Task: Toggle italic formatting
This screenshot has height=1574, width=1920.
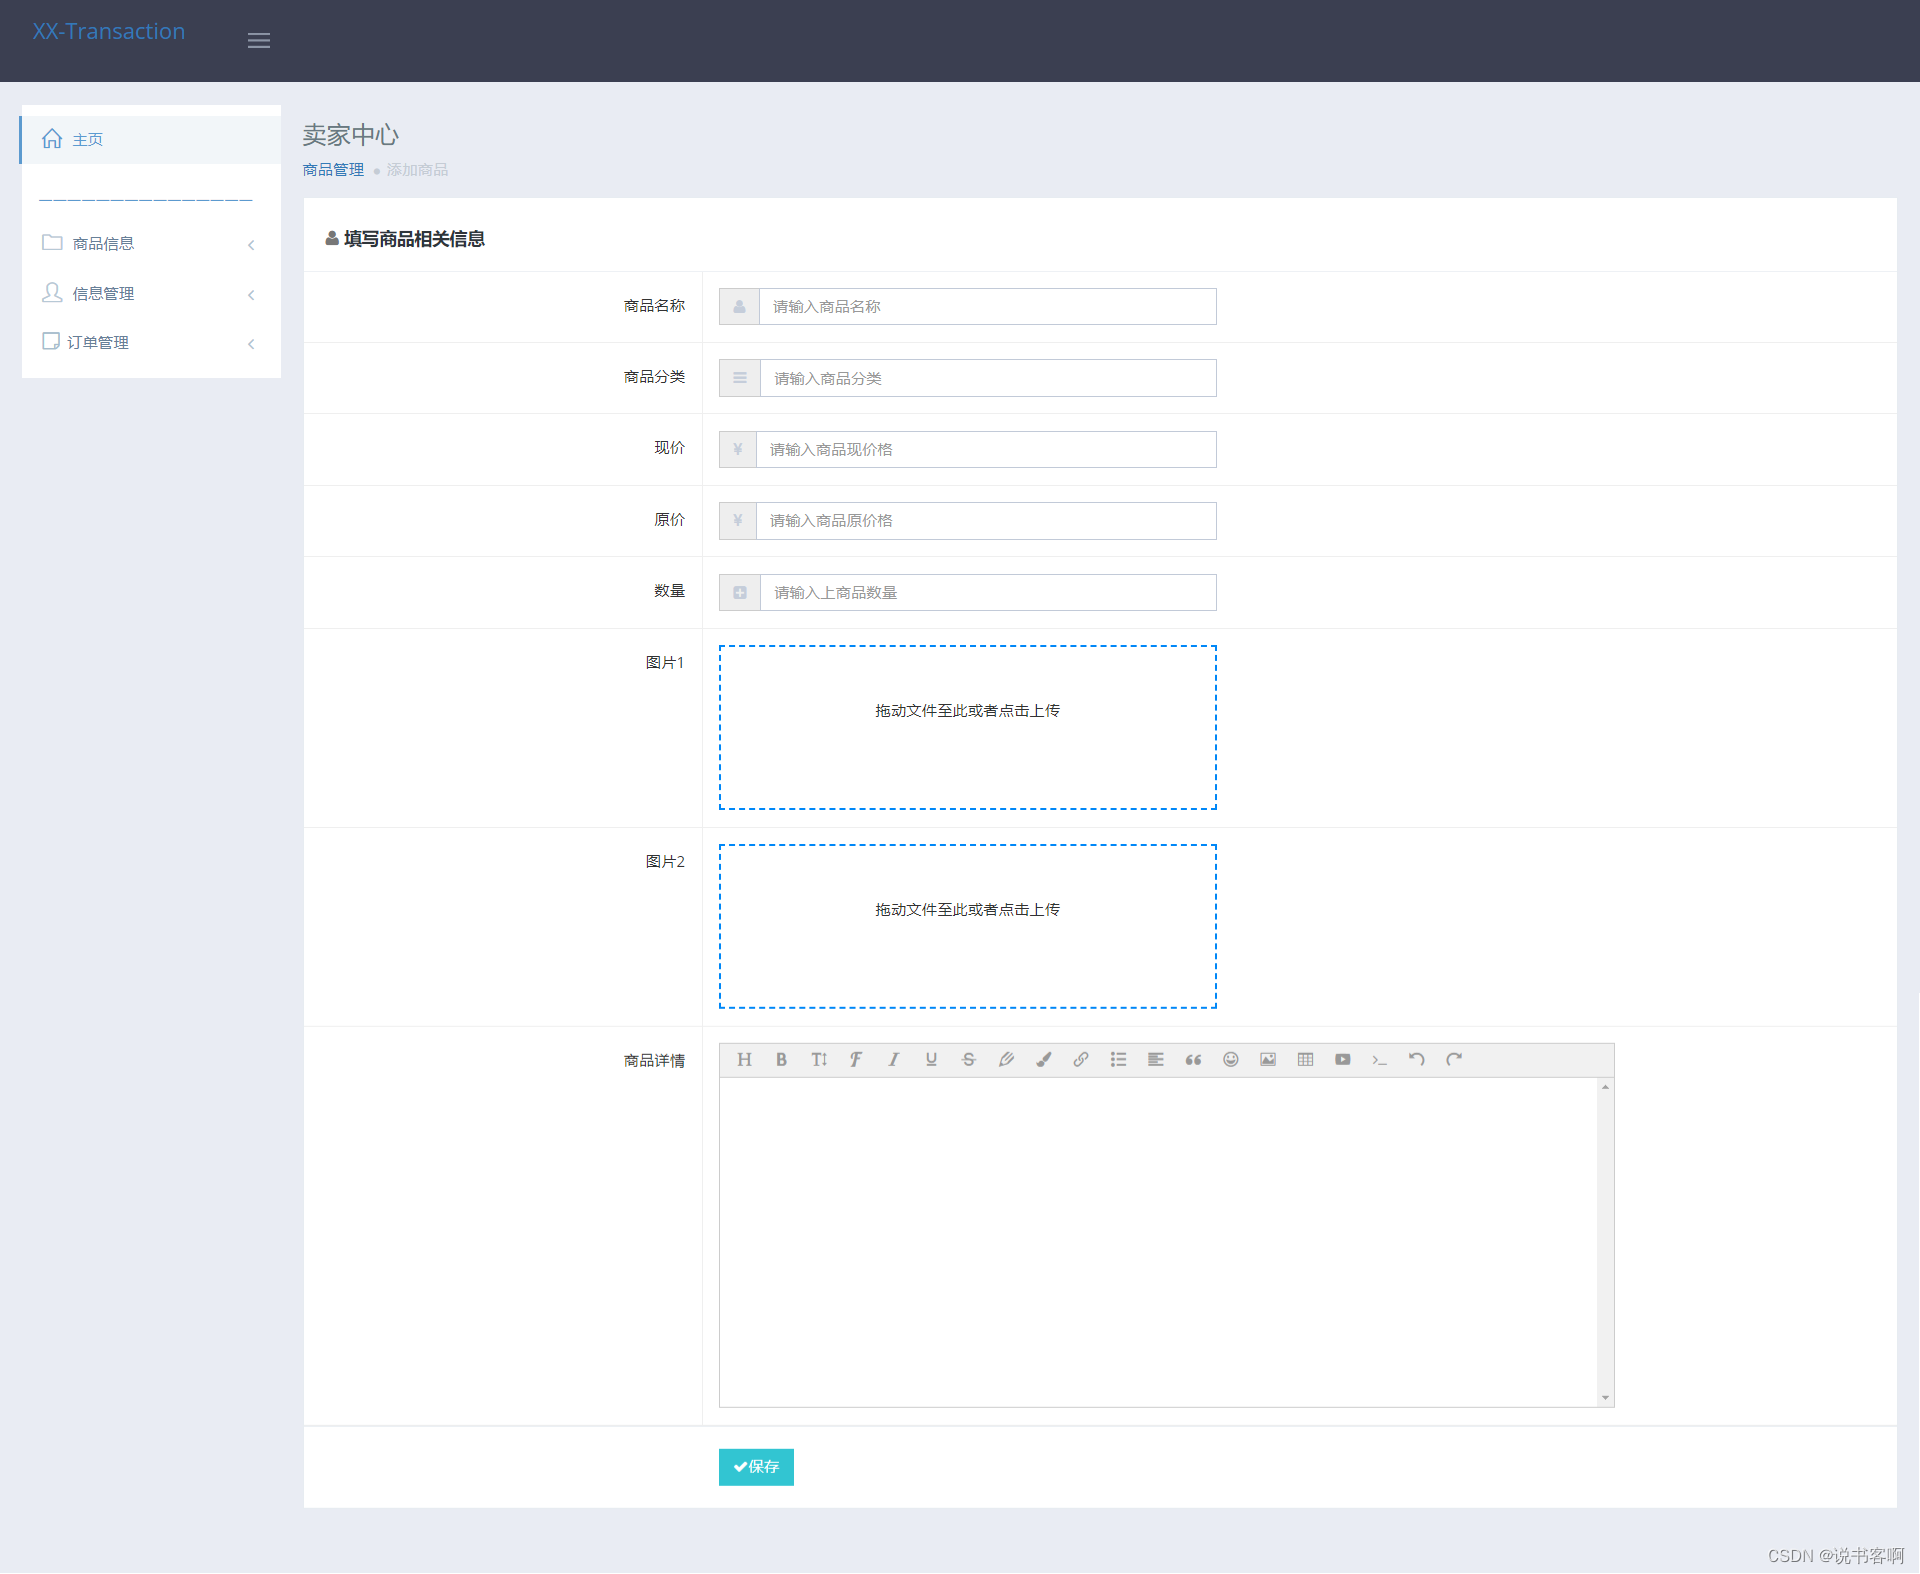Action: tap(893, 1060)
